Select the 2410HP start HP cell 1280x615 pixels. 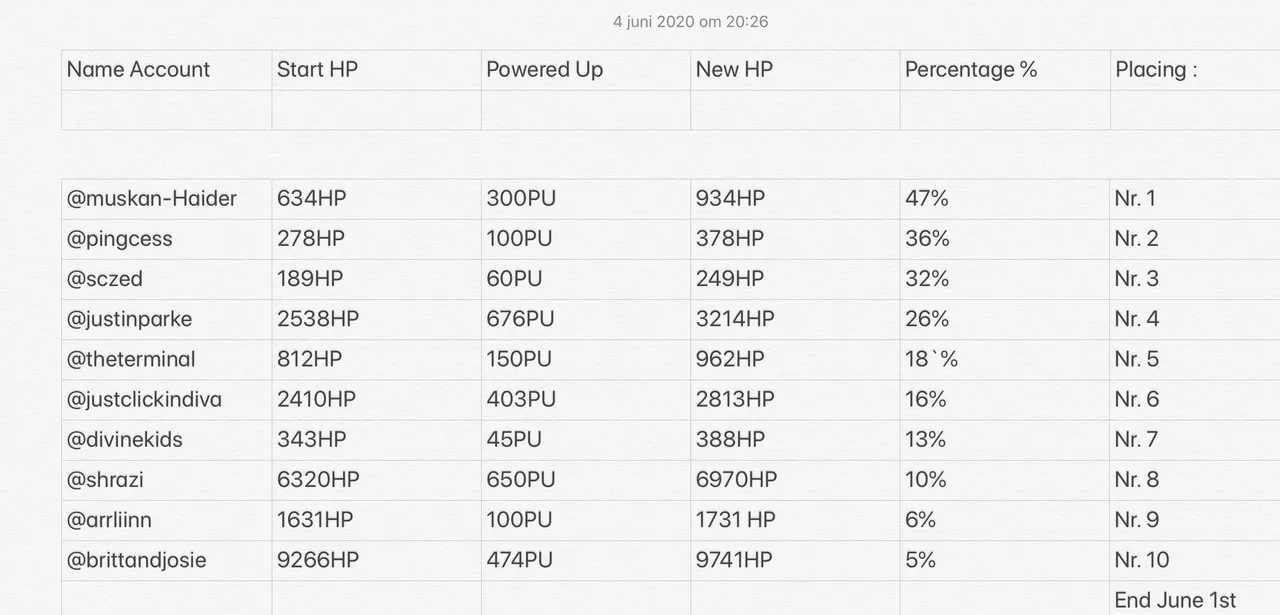click(376, 399)
